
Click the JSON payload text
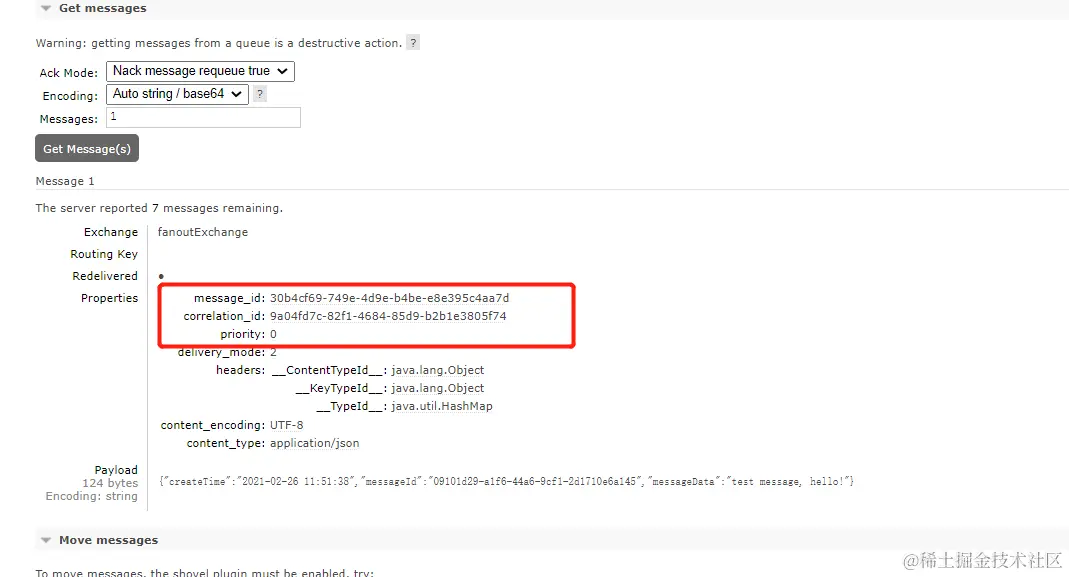pos(506,482)
